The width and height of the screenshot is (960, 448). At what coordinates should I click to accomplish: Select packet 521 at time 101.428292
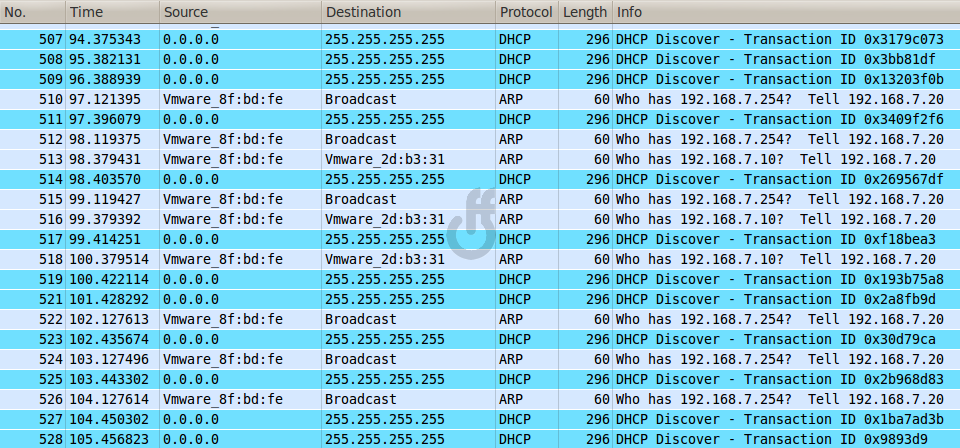coord(480,299)
